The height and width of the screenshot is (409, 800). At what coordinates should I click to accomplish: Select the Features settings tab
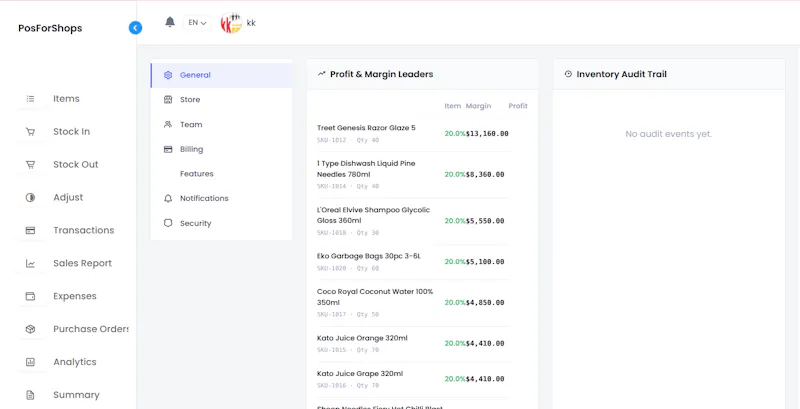pyautogui.click(x=221, y=174)
